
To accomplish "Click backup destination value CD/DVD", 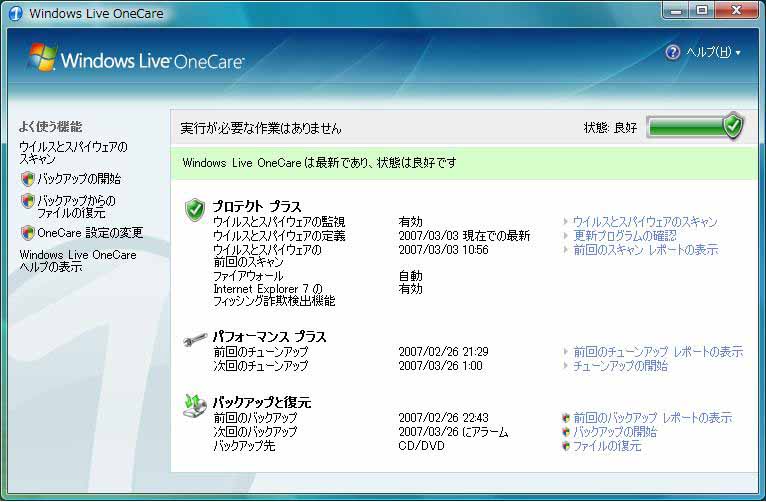I will pos(422,446).
